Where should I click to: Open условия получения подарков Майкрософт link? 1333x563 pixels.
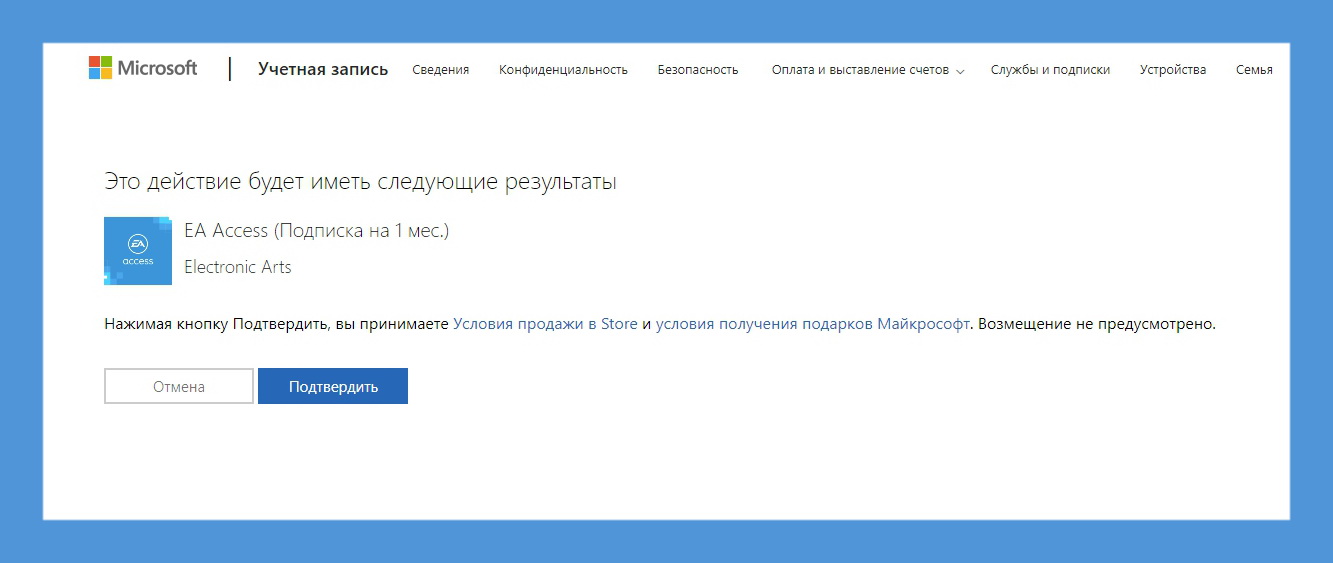[812, 325]
